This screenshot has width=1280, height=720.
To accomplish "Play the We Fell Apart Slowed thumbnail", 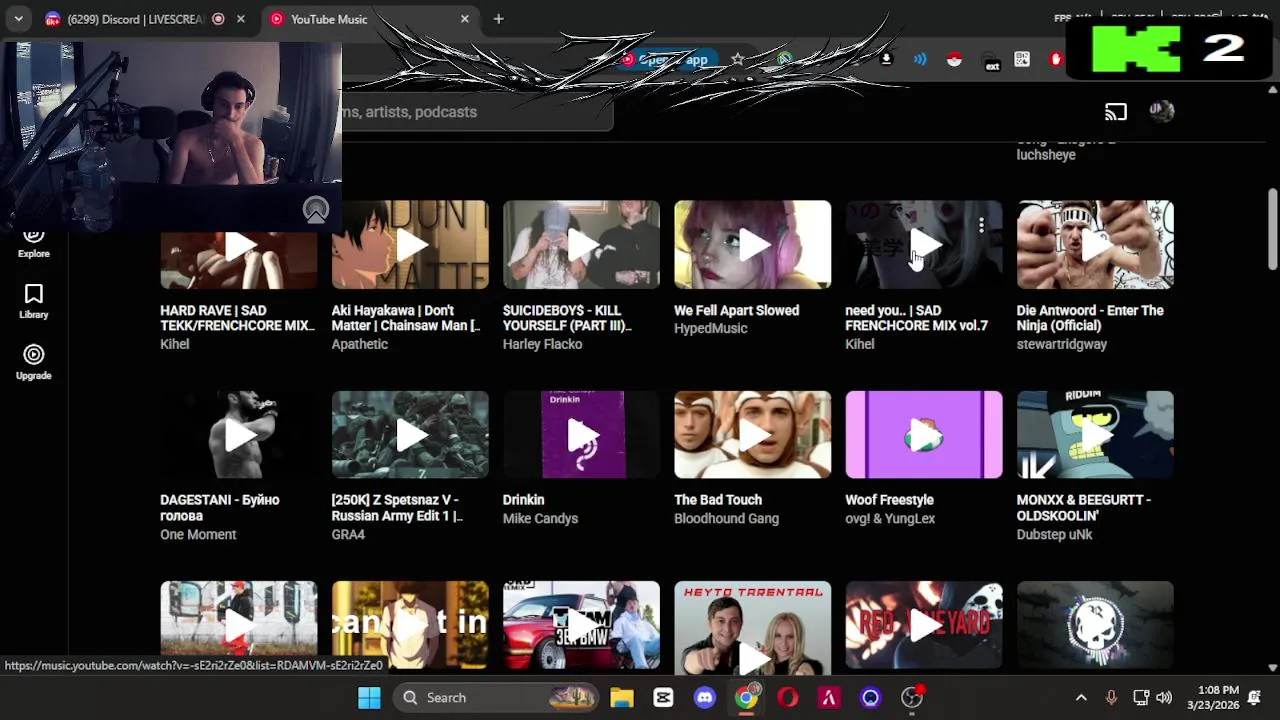I will [752, 244].
